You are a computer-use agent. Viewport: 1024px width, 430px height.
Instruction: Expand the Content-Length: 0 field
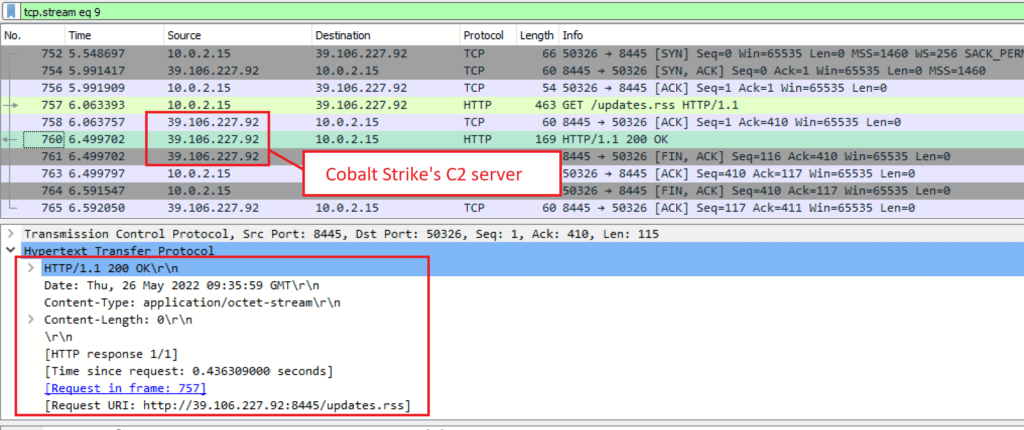pyautogui.click(x=31, y=320)
